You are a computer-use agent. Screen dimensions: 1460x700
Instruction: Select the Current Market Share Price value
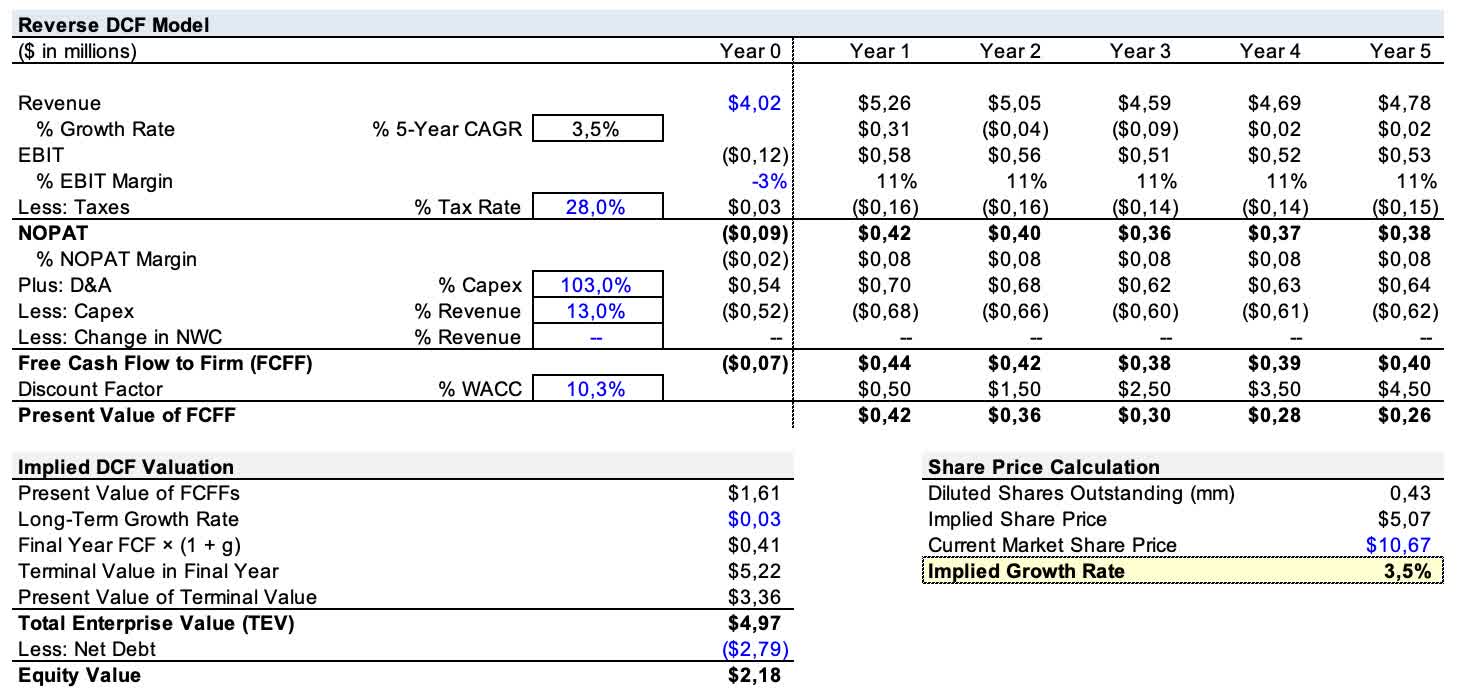tap(1398, 545)
